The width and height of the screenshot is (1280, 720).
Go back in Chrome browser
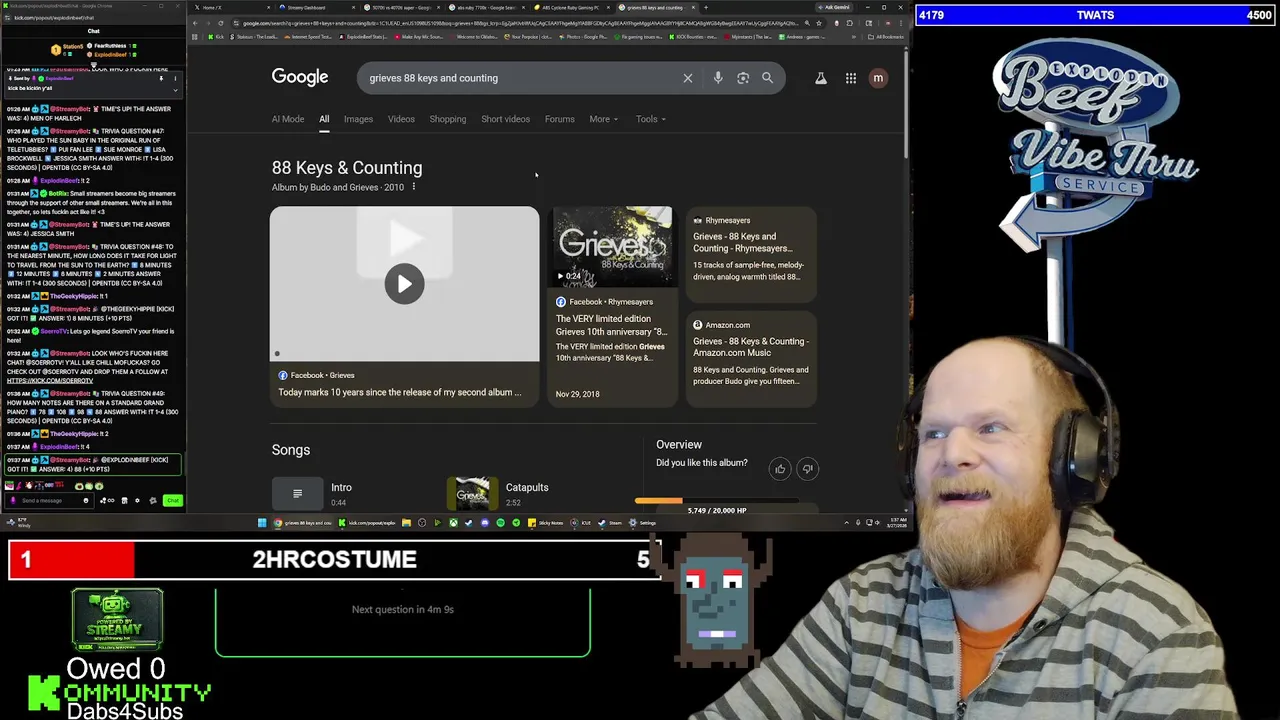(195, 23)
